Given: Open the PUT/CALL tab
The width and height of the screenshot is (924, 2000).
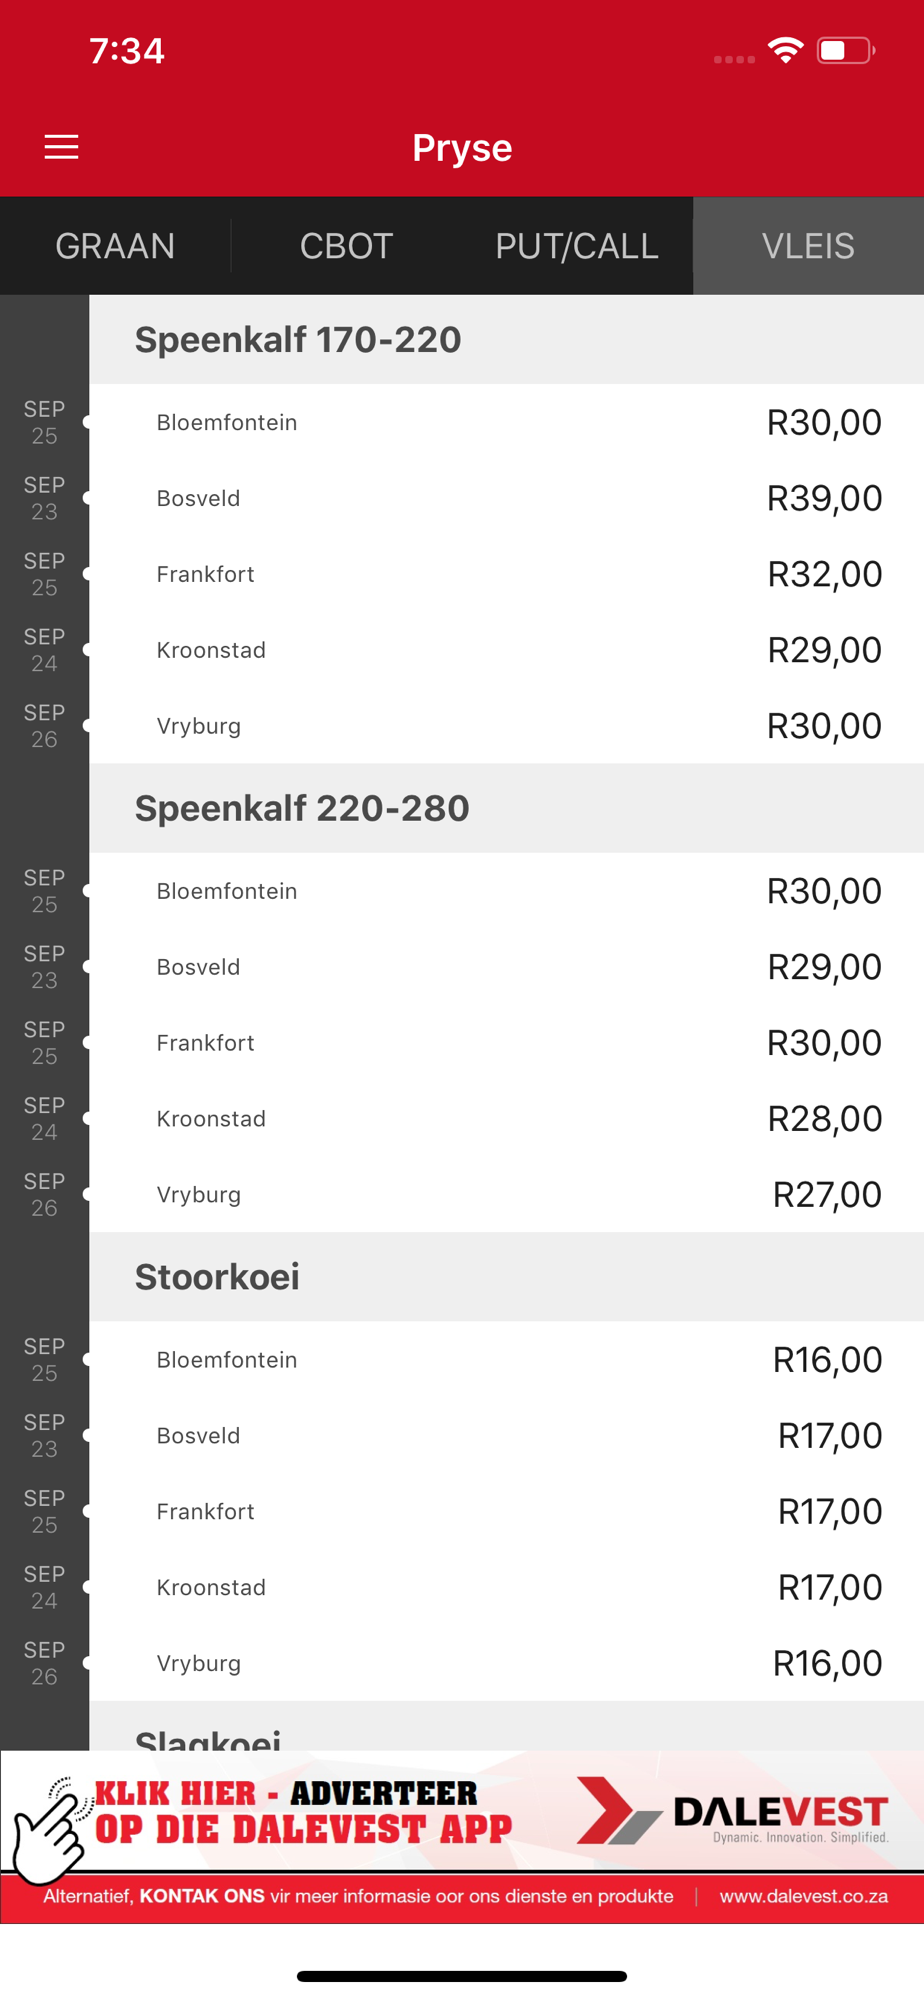Looking at the screenshot, I should point(577,246).
